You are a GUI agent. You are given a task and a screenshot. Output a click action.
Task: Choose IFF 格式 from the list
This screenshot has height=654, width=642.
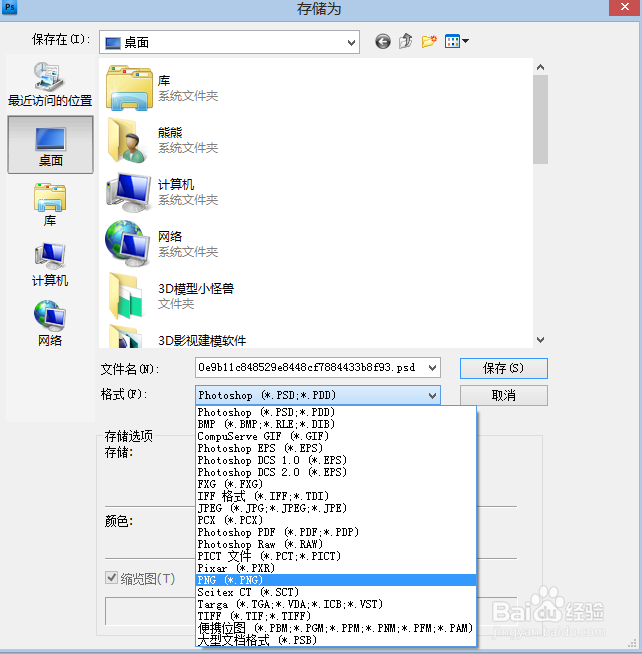(336, 496)
